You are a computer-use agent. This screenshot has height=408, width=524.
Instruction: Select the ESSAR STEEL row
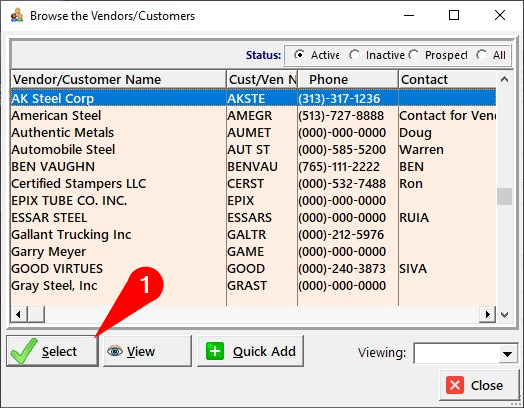click(x=253, y=218)
